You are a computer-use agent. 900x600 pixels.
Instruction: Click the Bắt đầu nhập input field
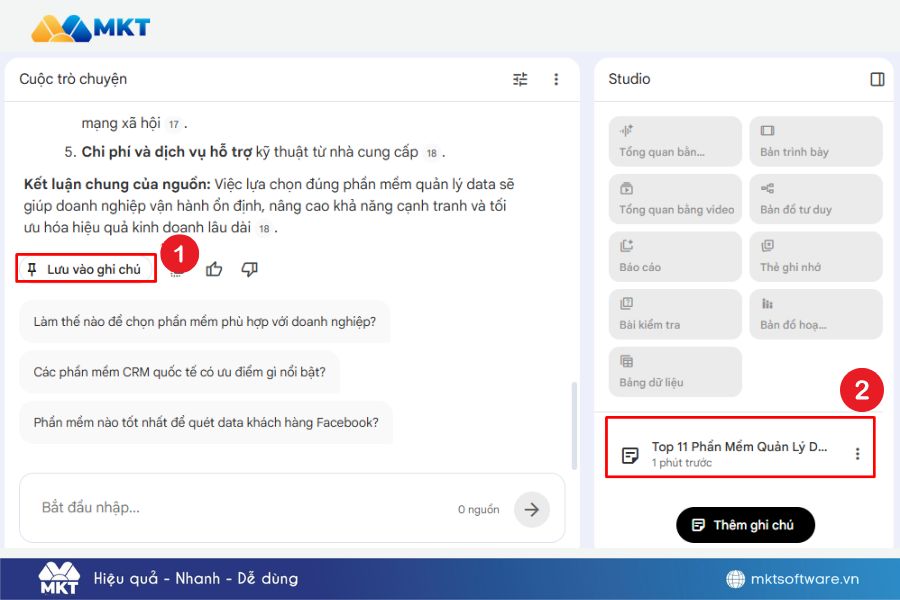[x=240, y=508]
